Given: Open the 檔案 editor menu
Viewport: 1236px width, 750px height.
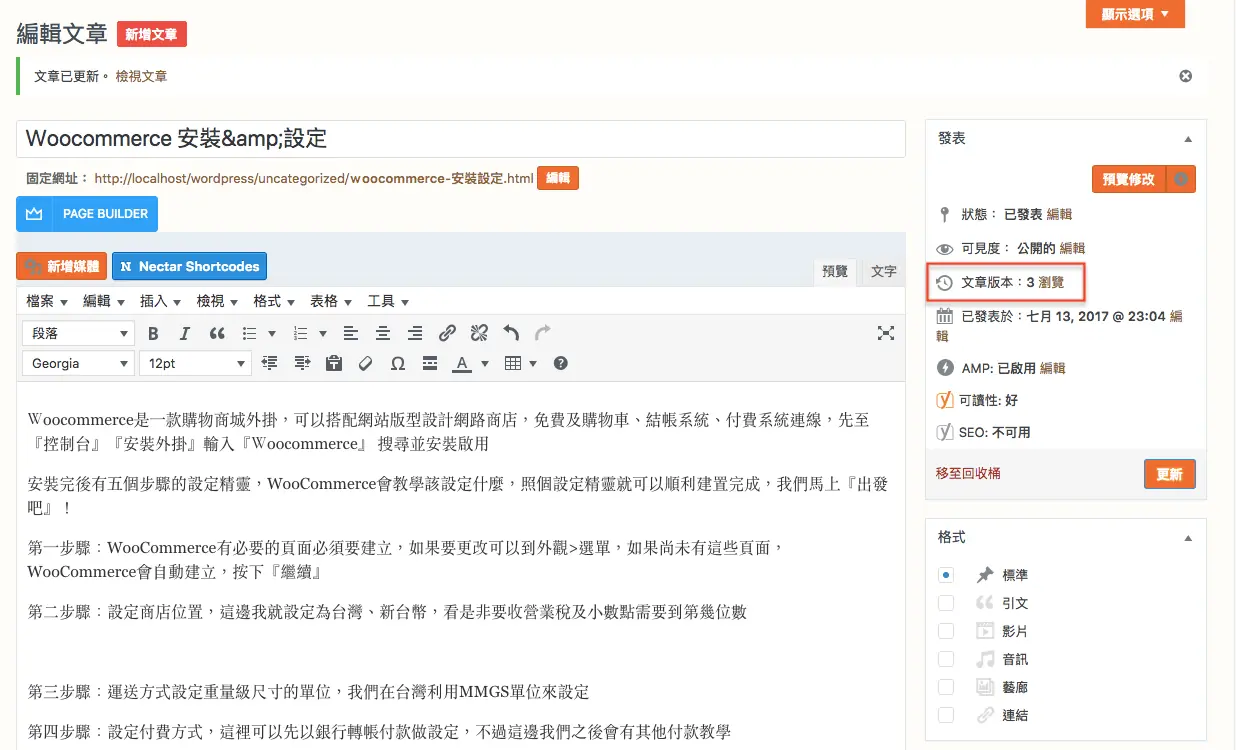Looking at the screenshot, I should pyautogui.click(x=47, y=301).
